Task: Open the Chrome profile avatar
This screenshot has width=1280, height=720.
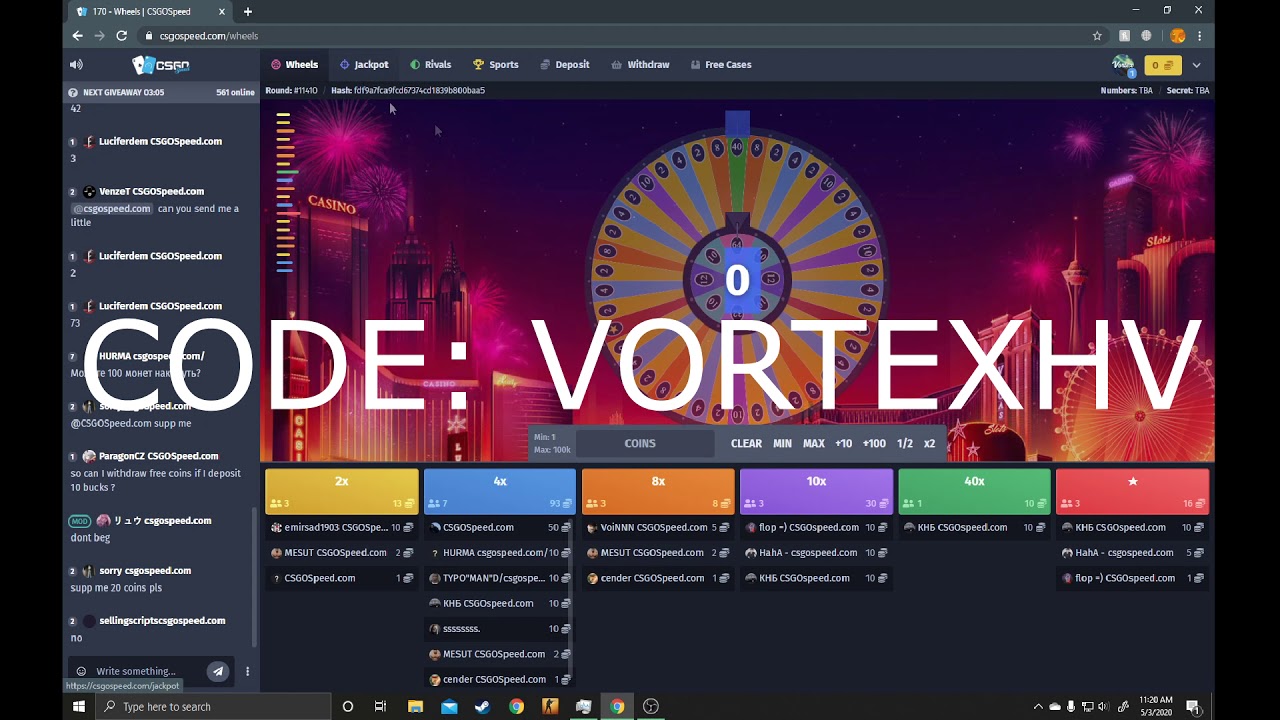Action: pyautogui.click(x=1178, y=35)
